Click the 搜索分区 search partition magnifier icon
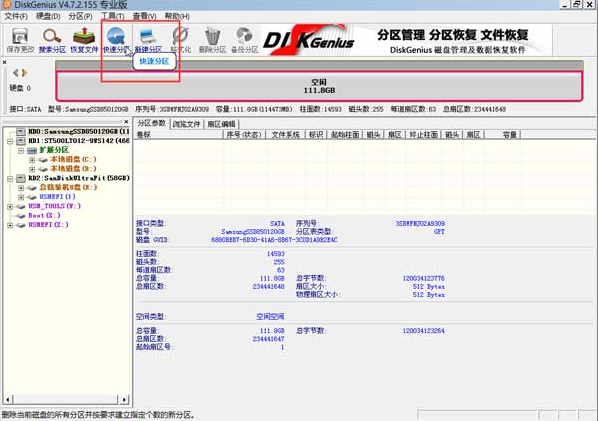Image resolution: width=598 pixels, height=421 pixels. click(x=52, y=40)
